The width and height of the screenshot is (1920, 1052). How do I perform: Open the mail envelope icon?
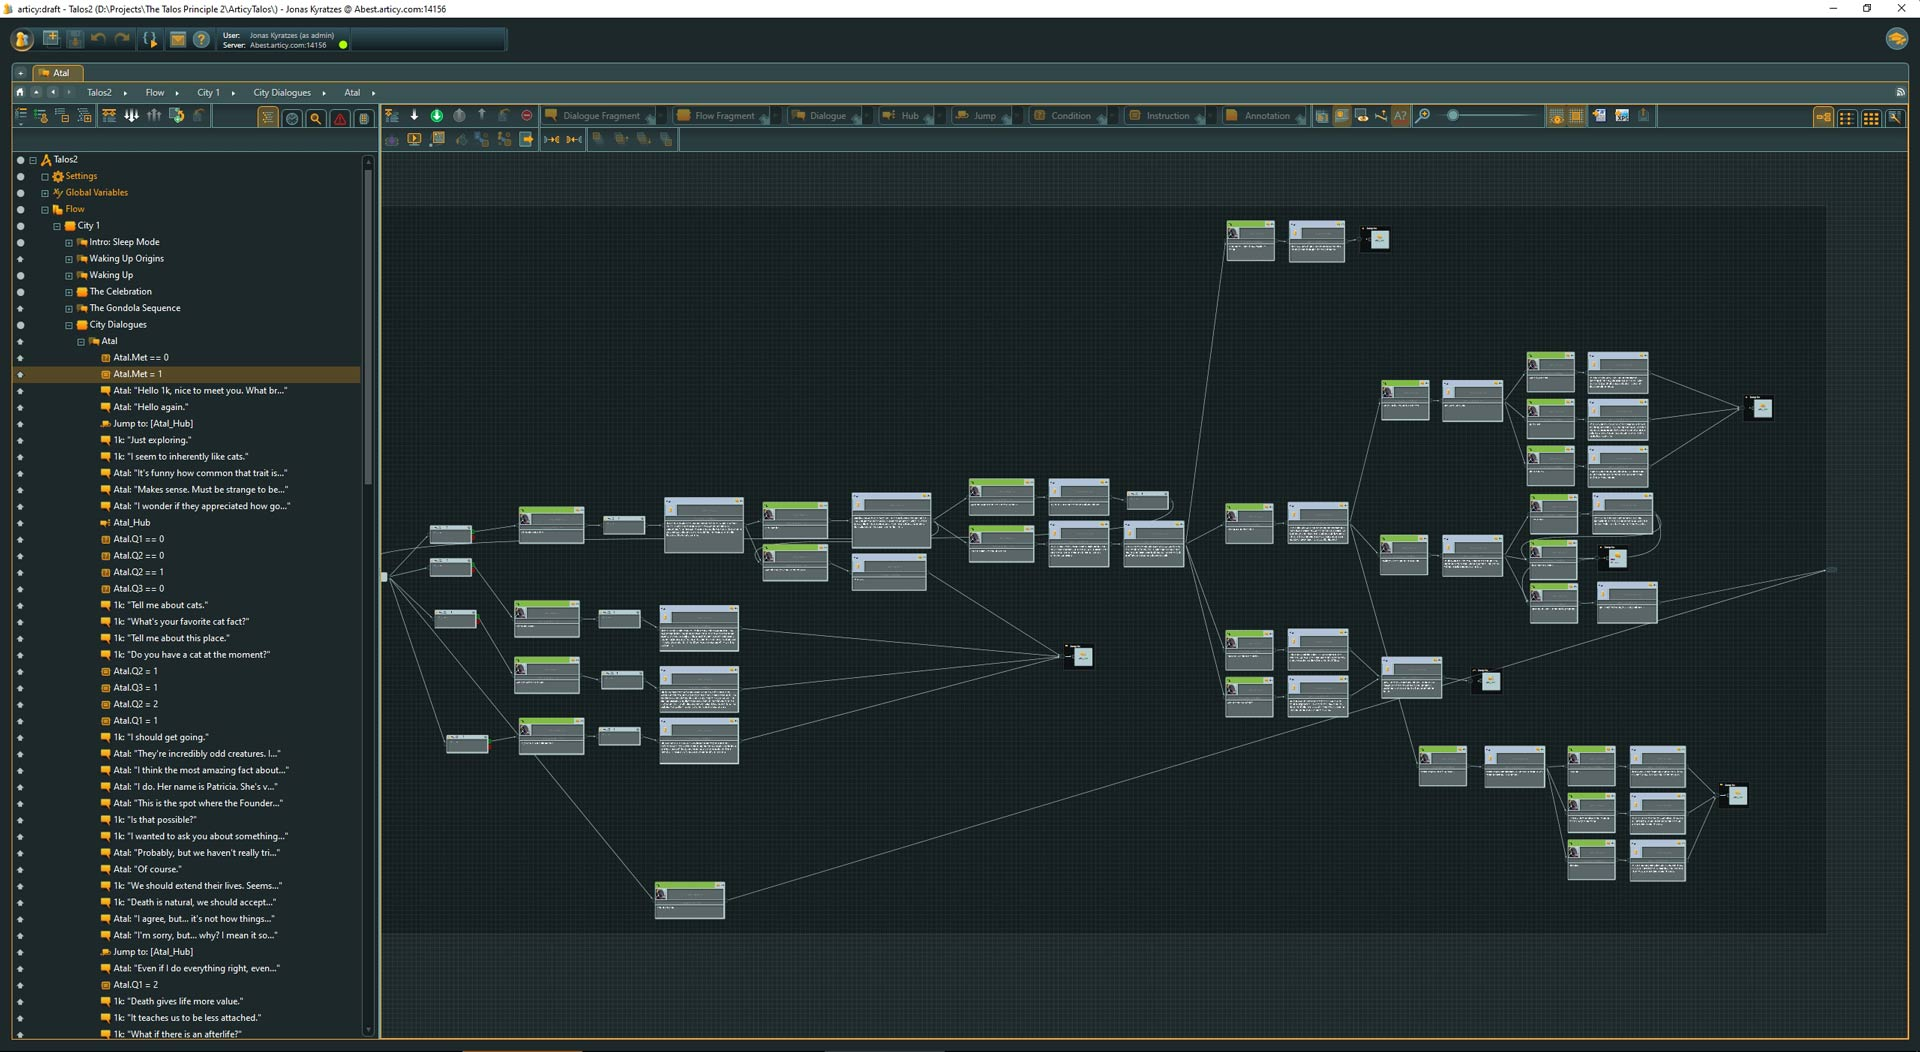click(x=177, y=39)
